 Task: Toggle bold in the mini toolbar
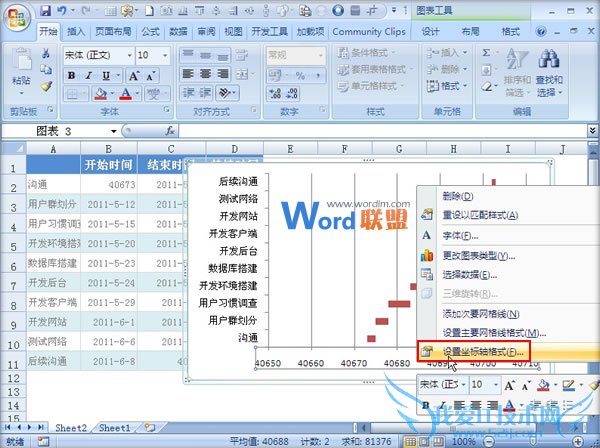point(426,405)
